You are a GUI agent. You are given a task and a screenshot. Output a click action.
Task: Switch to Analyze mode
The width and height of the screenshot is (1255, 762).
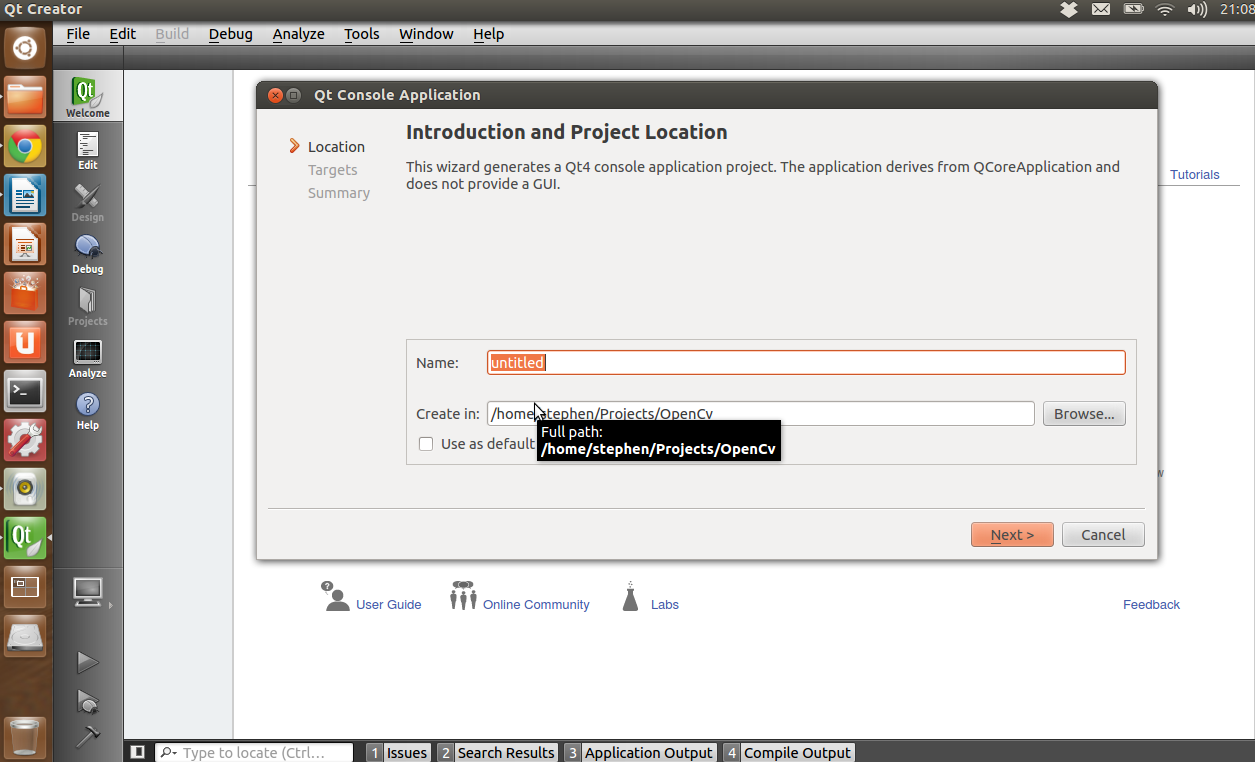(88, 358)
